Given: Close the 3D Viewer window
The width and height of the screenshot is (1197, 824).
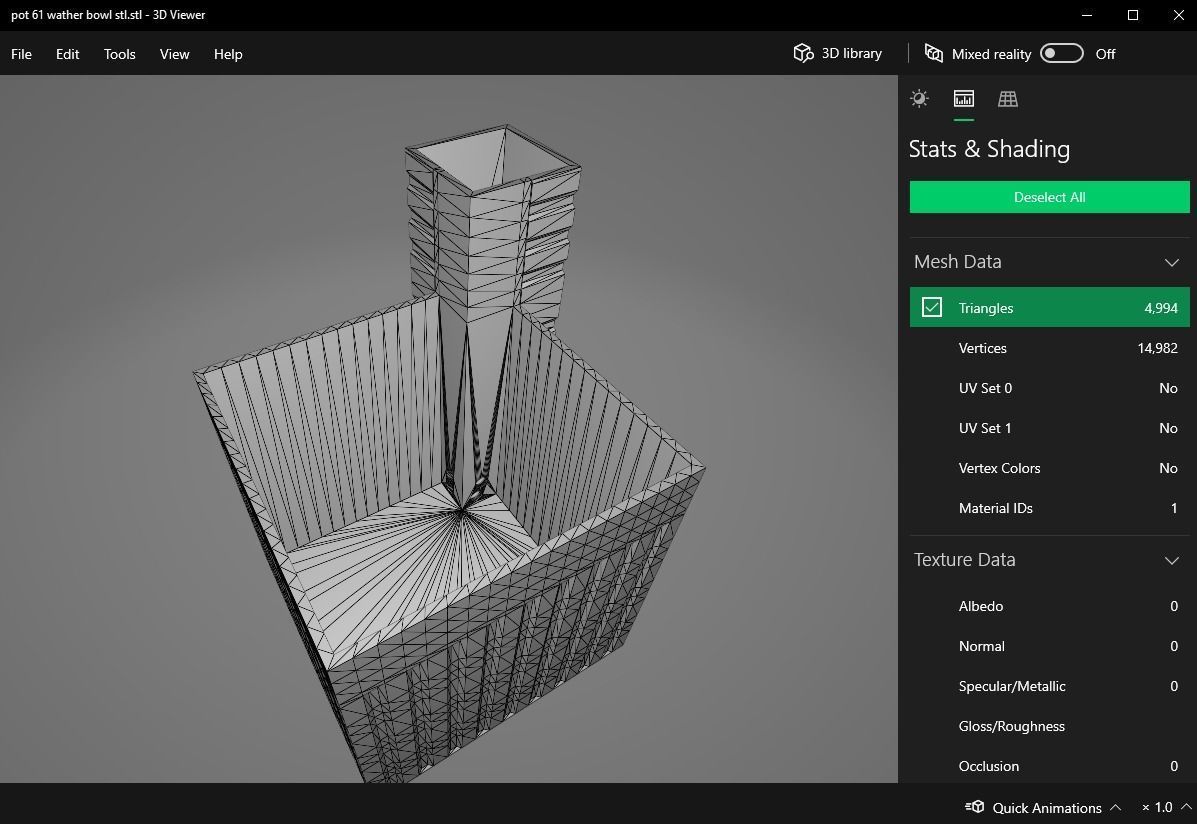Looking at the screenshot, I should tap(1179, 15).
